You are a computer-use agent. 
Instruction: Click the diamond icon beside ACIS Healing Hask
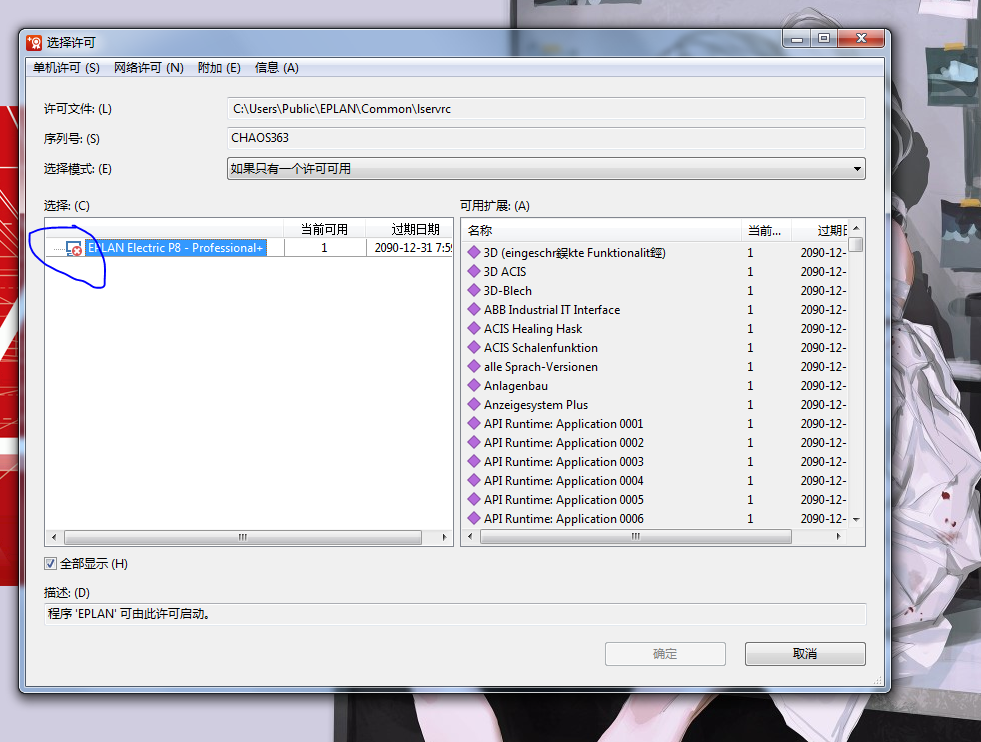click(474, 328)
